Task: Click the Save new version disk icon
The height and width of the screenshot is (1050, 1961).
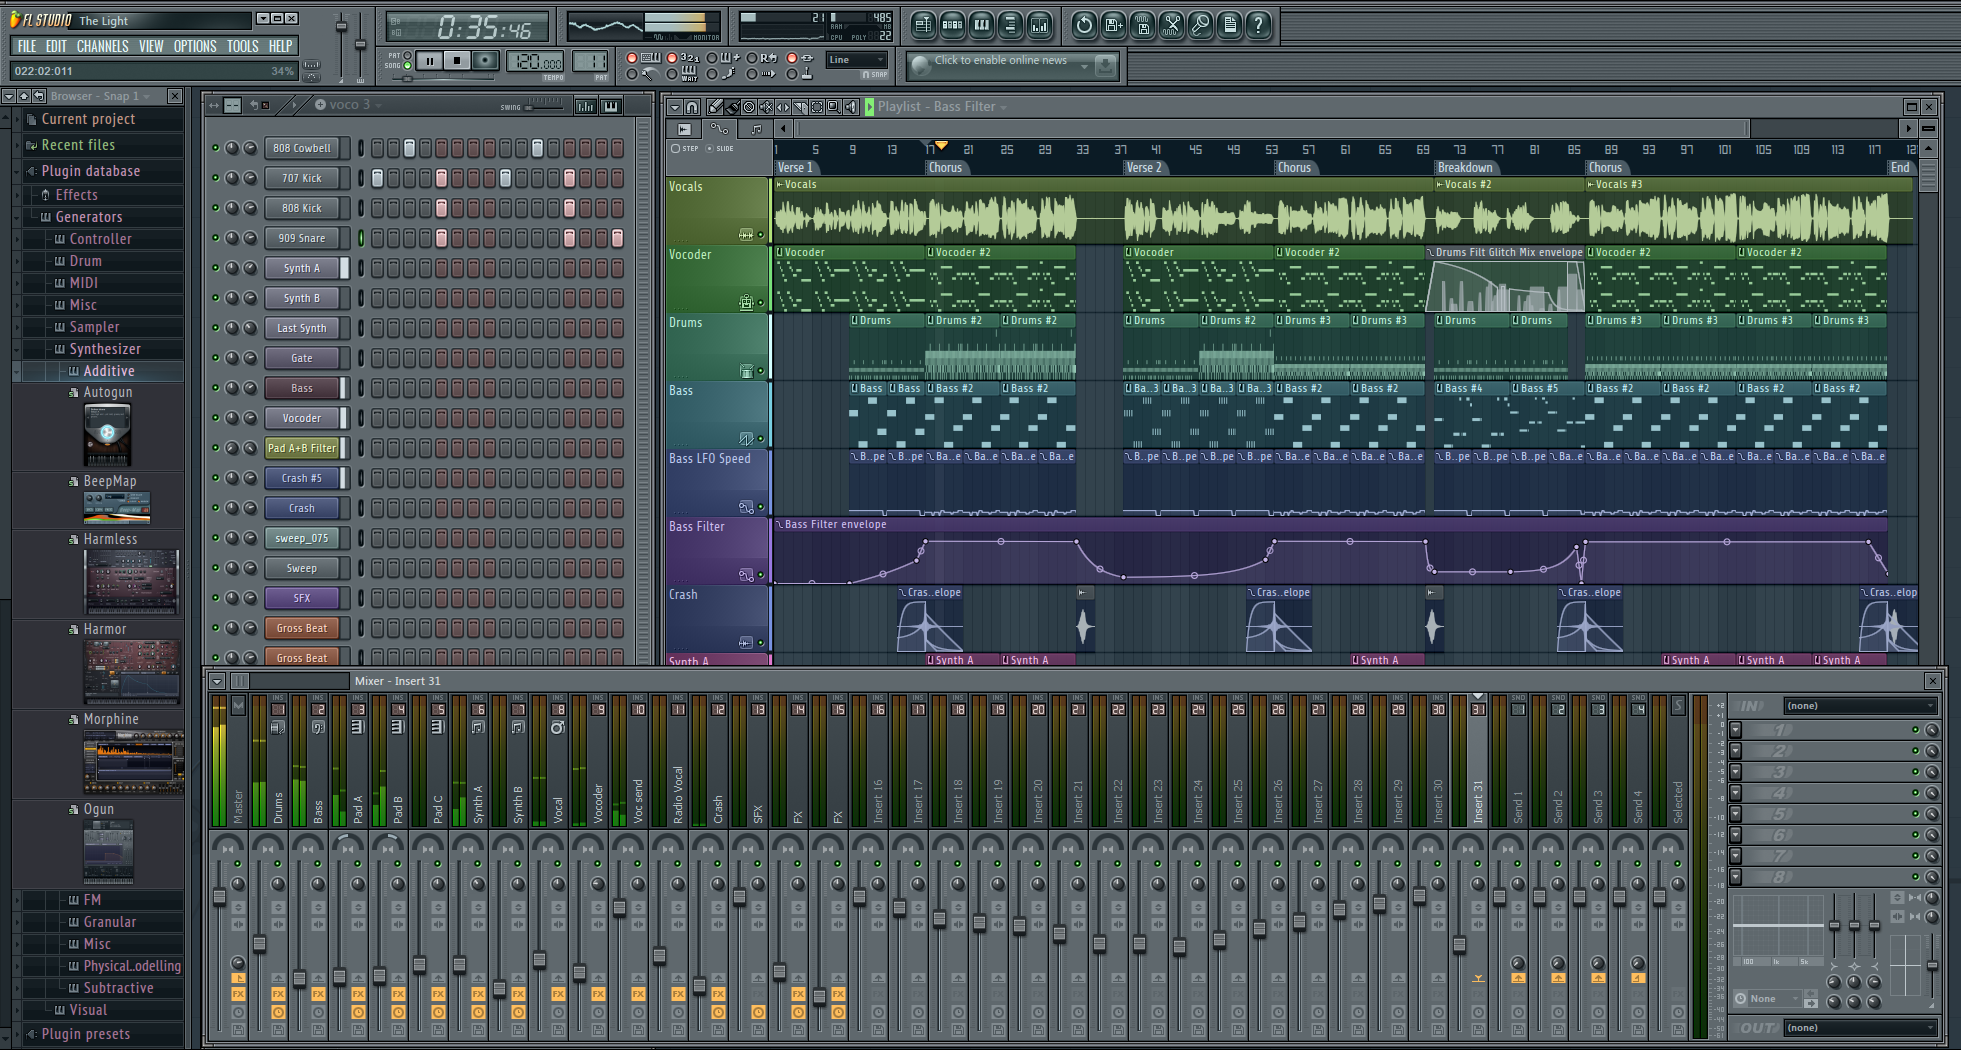Action: (x=1115, y=25)
